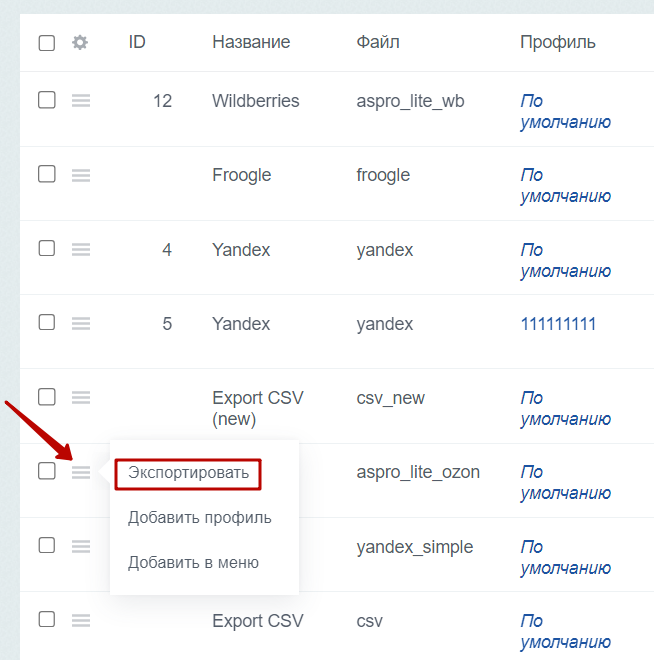Check the csv file row checkbox
Image resolution: width=654 pixels, height=660 pixels.
[x=47, y=620]
